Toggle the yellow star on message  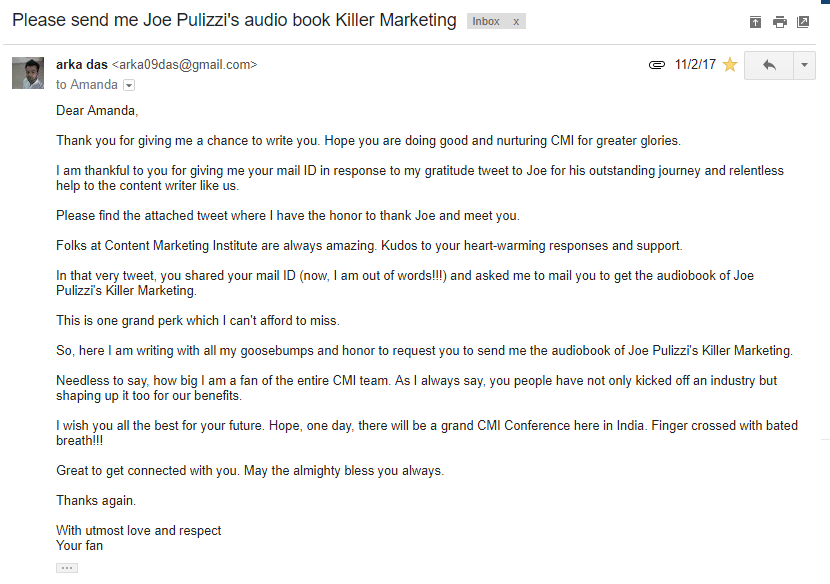730,65
